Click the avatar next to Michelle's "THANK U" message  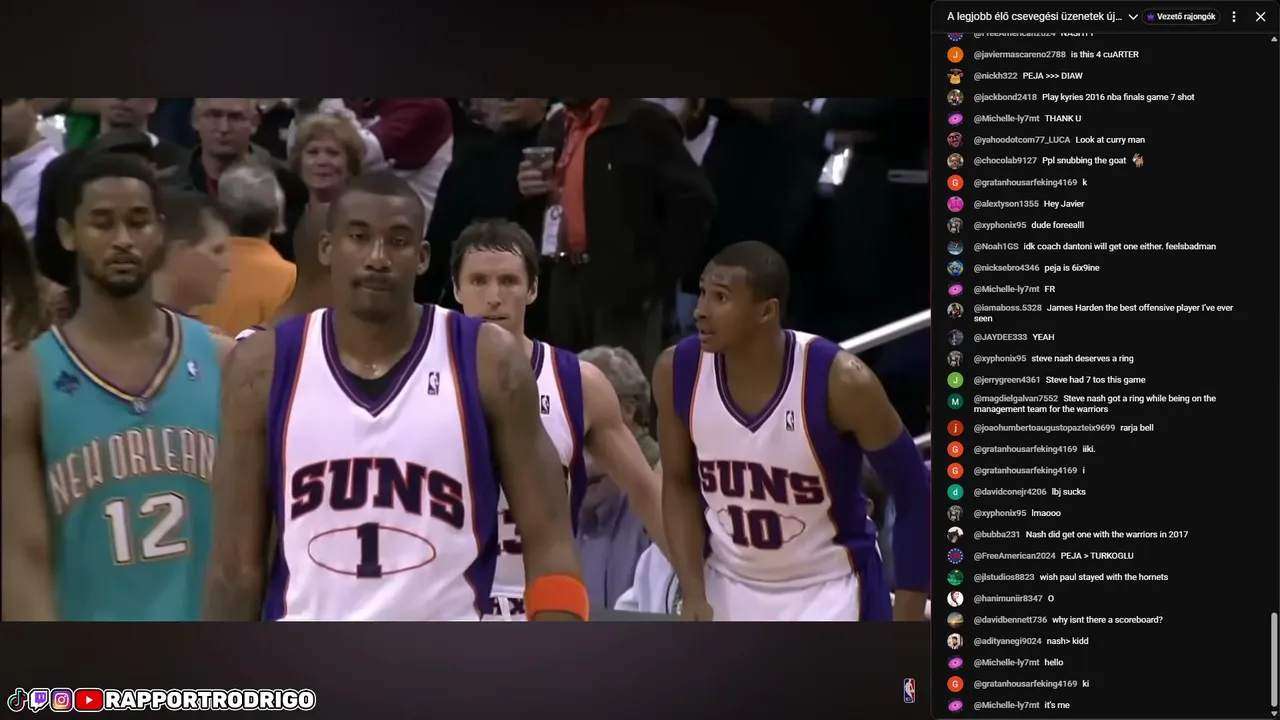tap(955, 118)
